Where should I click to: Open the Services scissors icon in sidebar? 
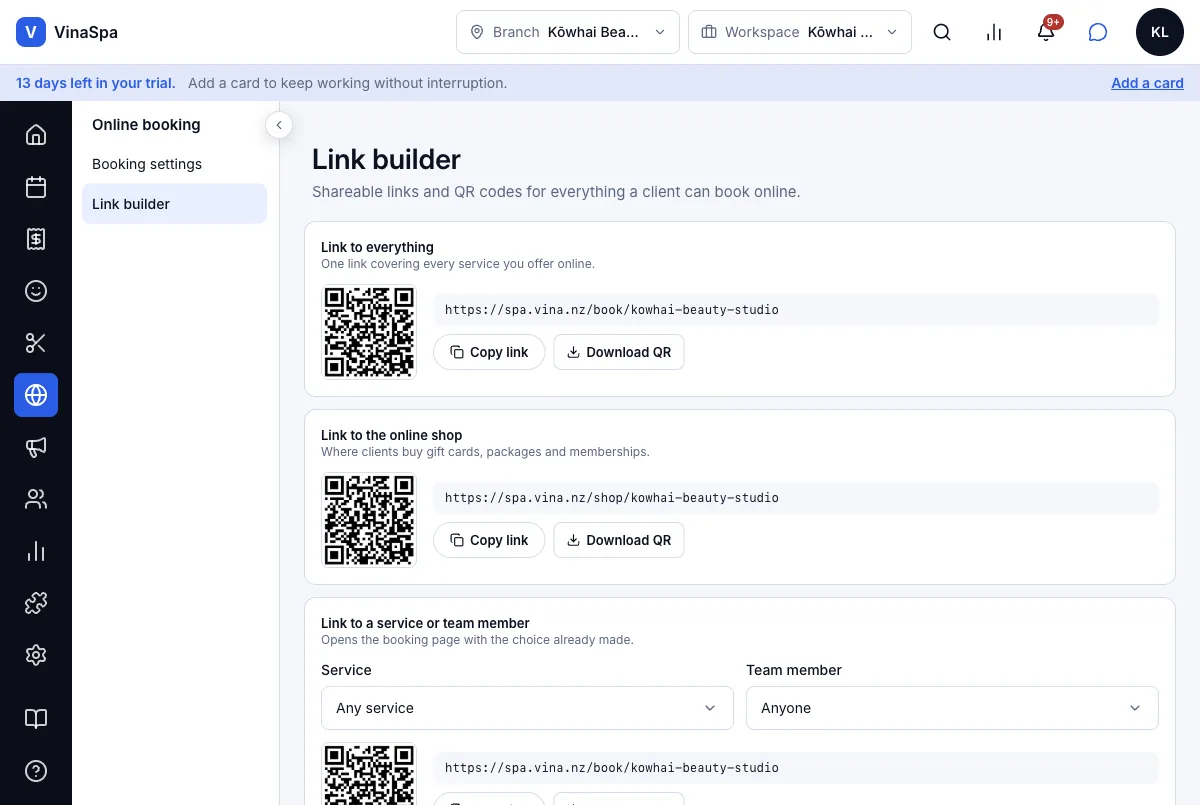pyautogui.click(x=36, y=343)
